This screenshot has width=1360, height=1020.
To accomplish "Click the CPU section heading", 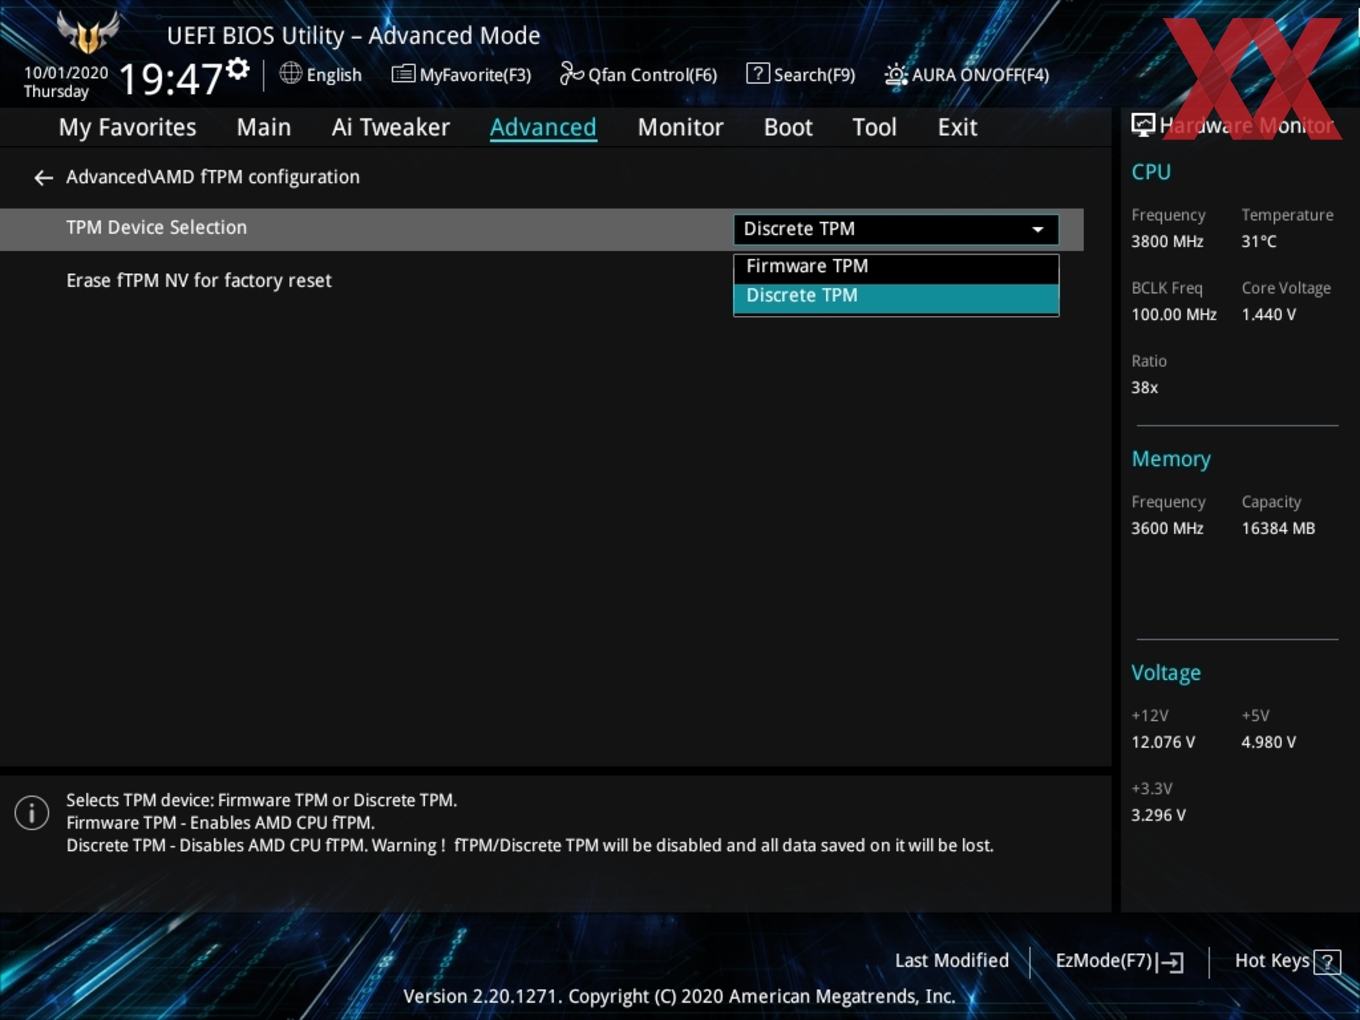I will coord(1151,172).
